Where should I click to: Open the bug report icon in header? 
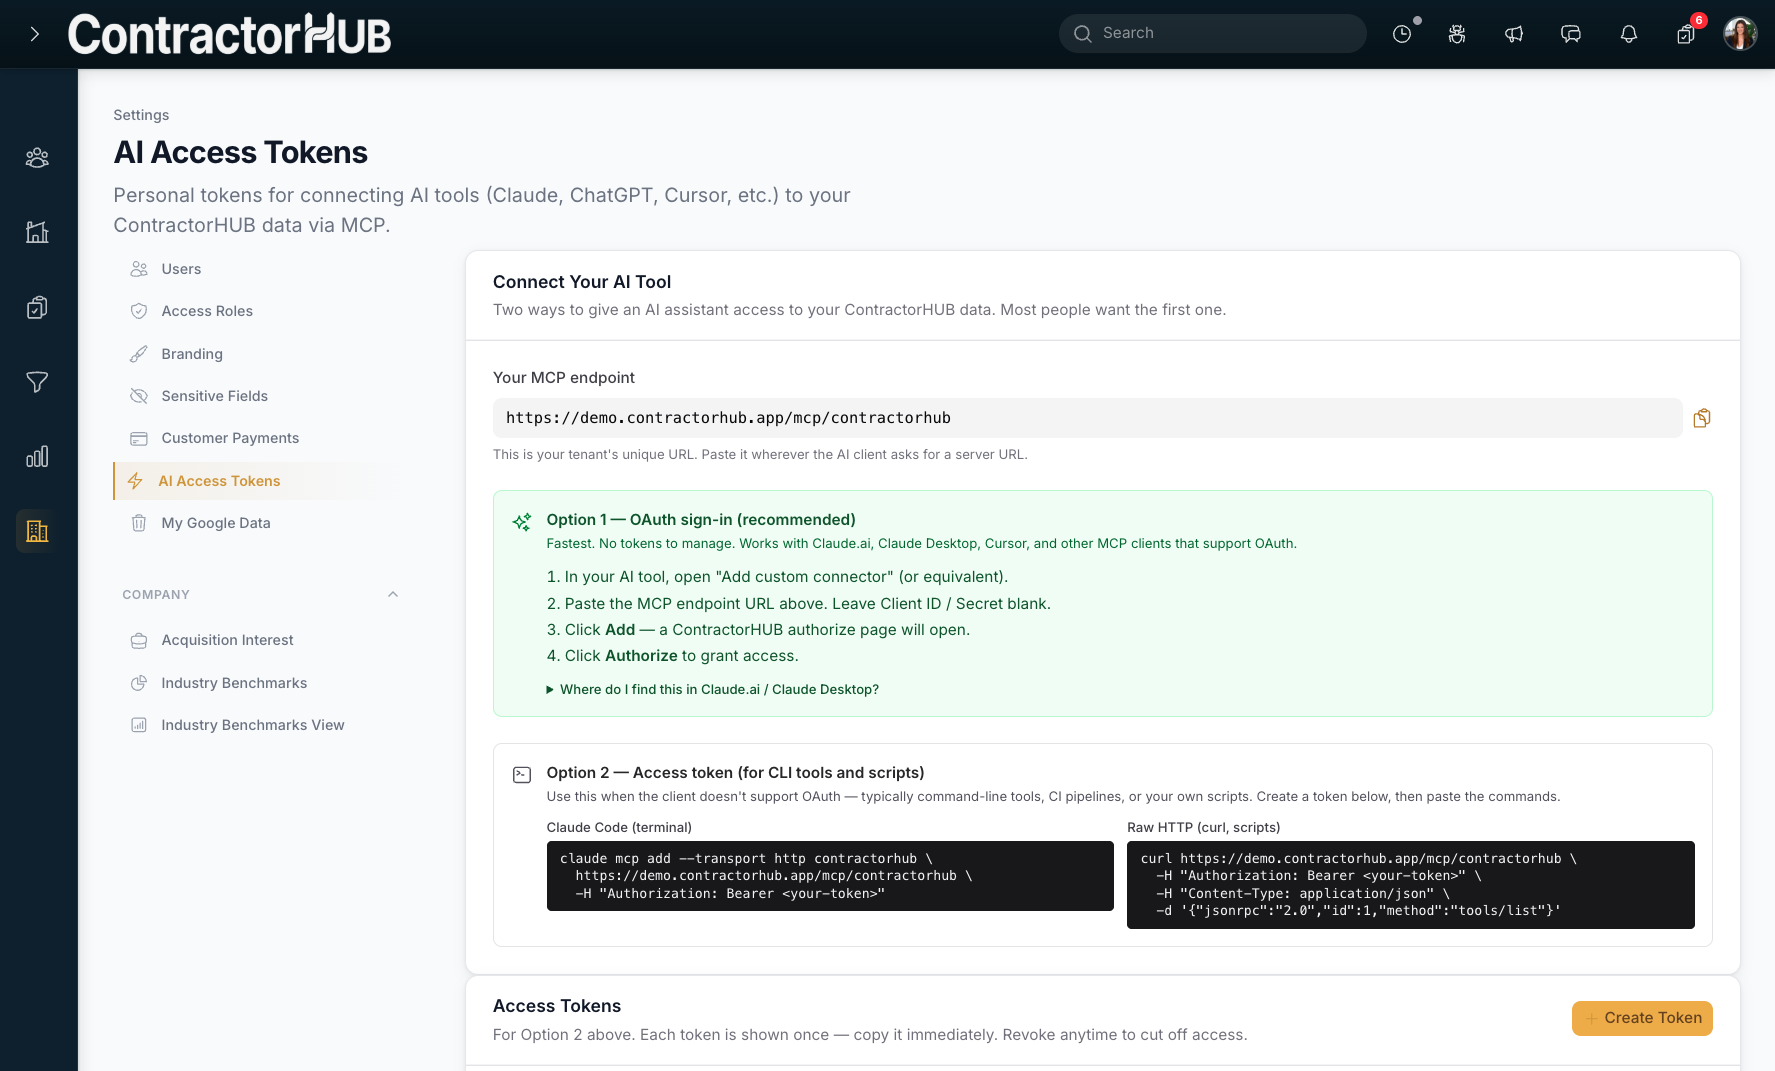(1457, 34)
